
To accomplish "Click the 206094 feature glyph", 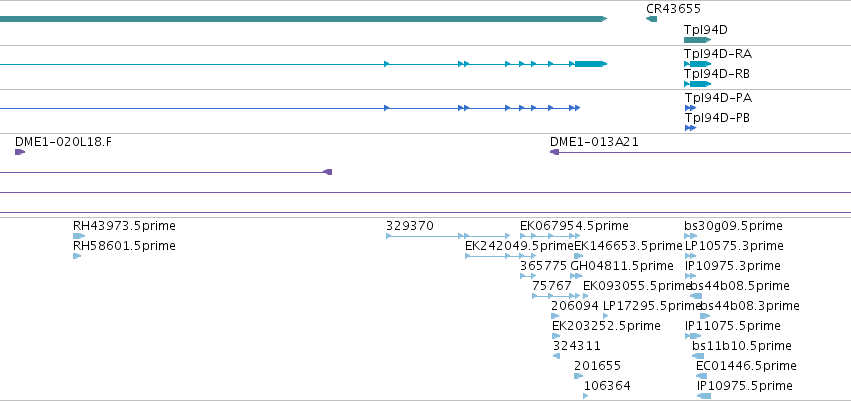I will 555,316.
